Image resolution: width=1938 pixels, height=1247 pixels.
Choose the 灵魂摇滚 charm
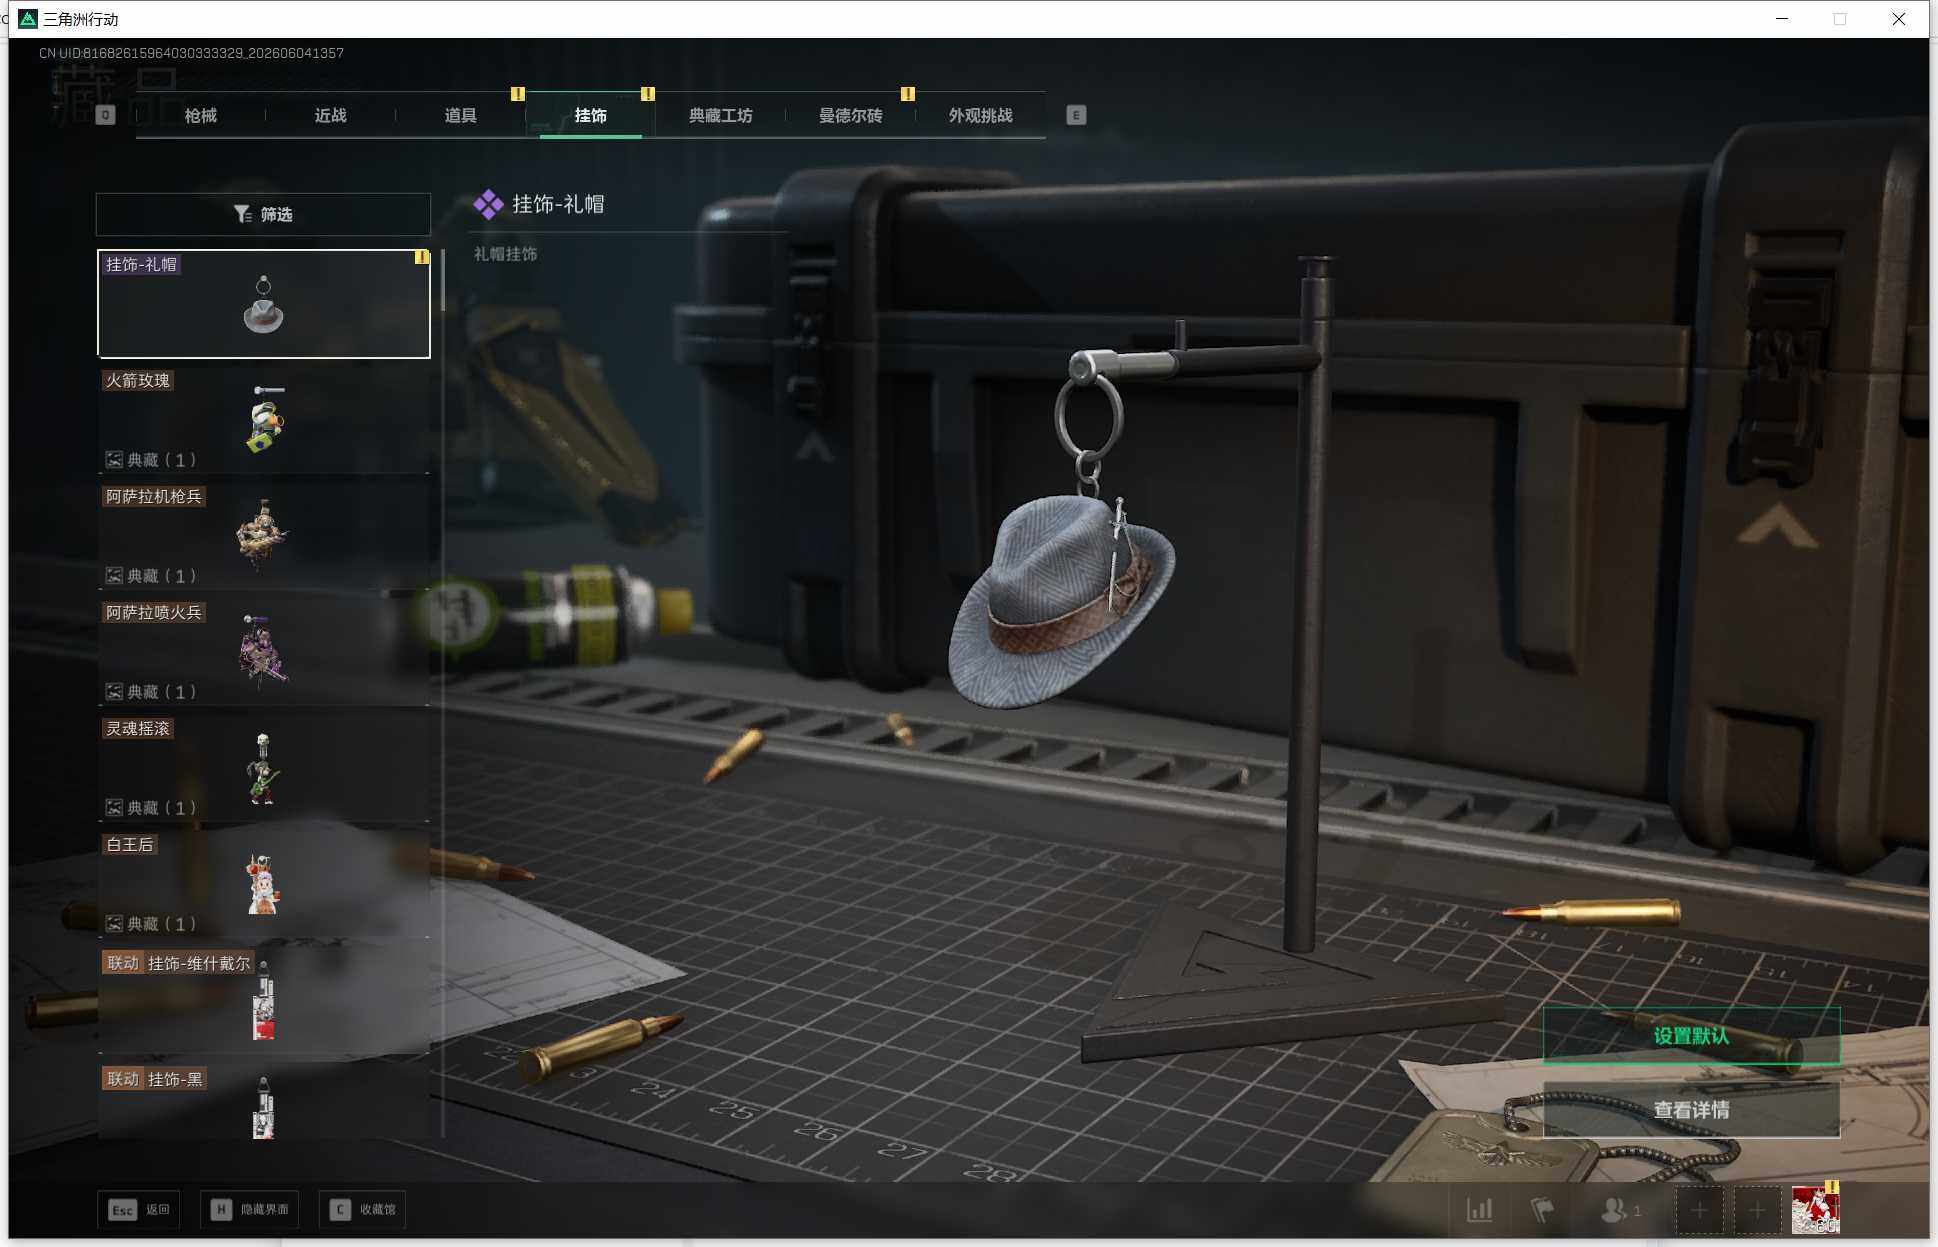(264, 768)
